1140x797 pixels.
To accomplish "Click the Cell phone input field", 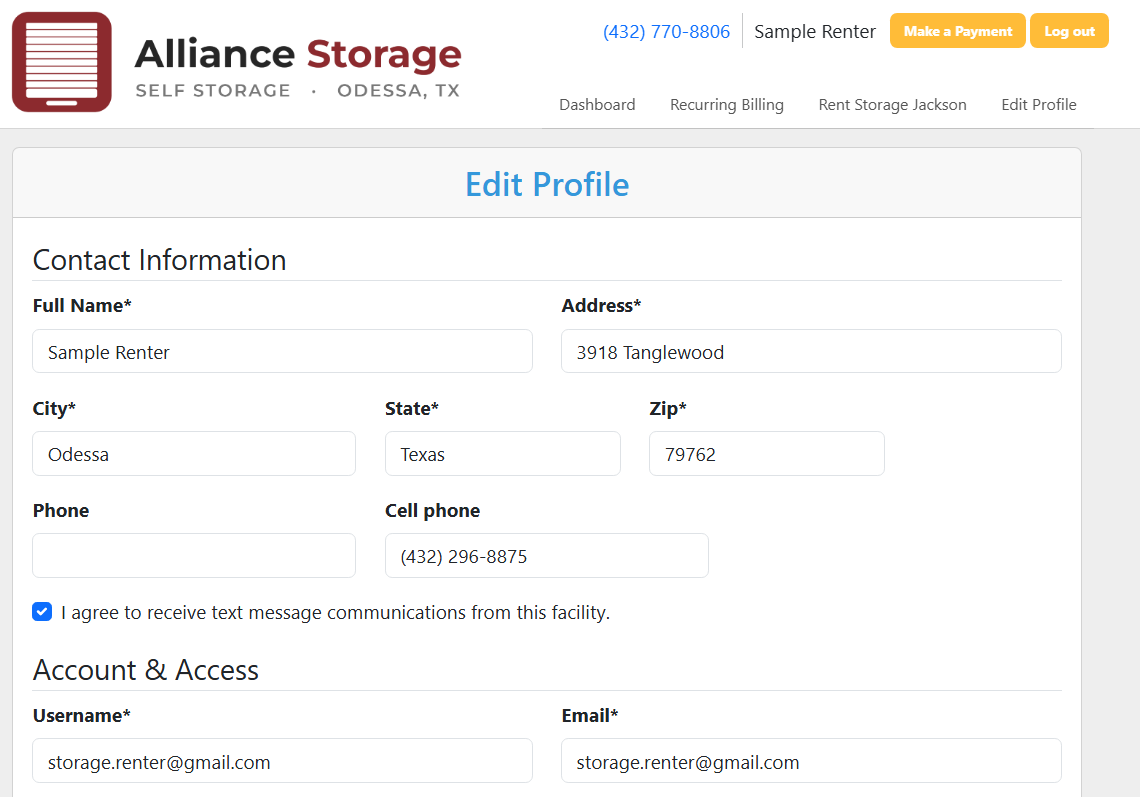I will coord(547,556).
